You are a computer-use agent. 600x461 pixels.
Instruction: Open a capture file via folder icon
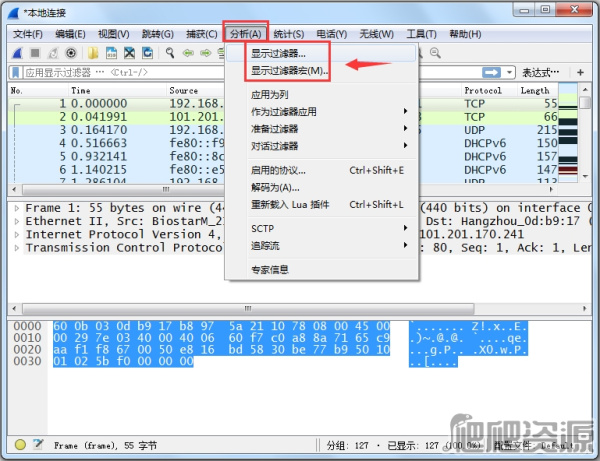[x=93, y=53]
